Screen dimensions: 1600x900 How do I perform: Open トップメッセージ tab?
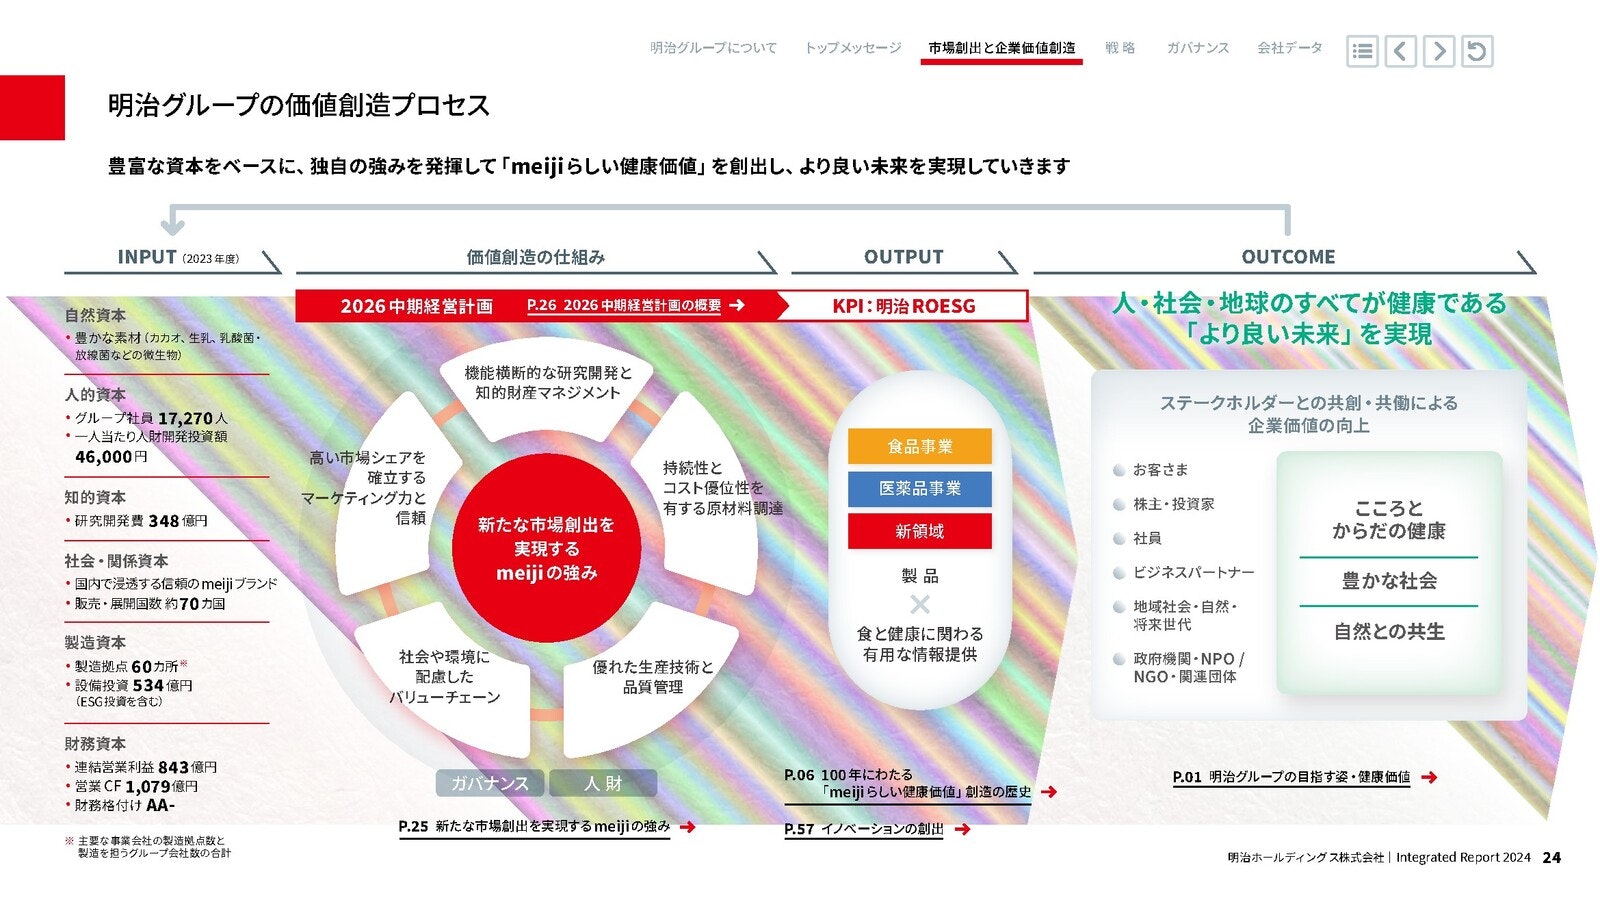[x=853, y=48]
